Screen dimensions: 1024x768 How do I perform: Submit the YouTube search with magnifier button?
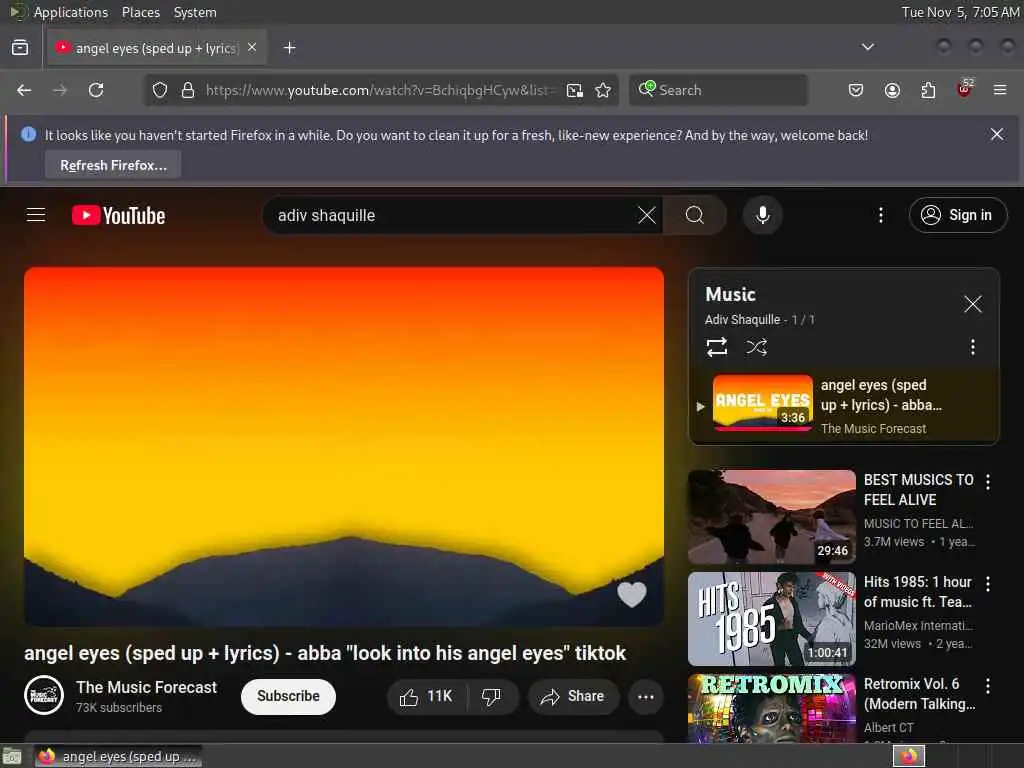coord(695,215)
